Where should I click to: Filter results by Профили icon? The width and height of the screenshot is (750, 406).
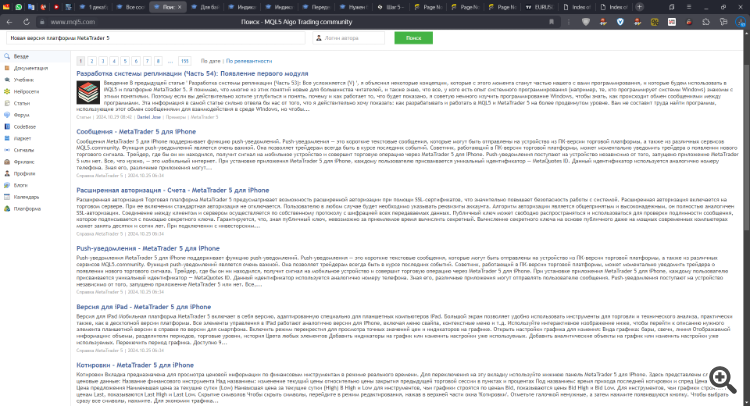7,174
